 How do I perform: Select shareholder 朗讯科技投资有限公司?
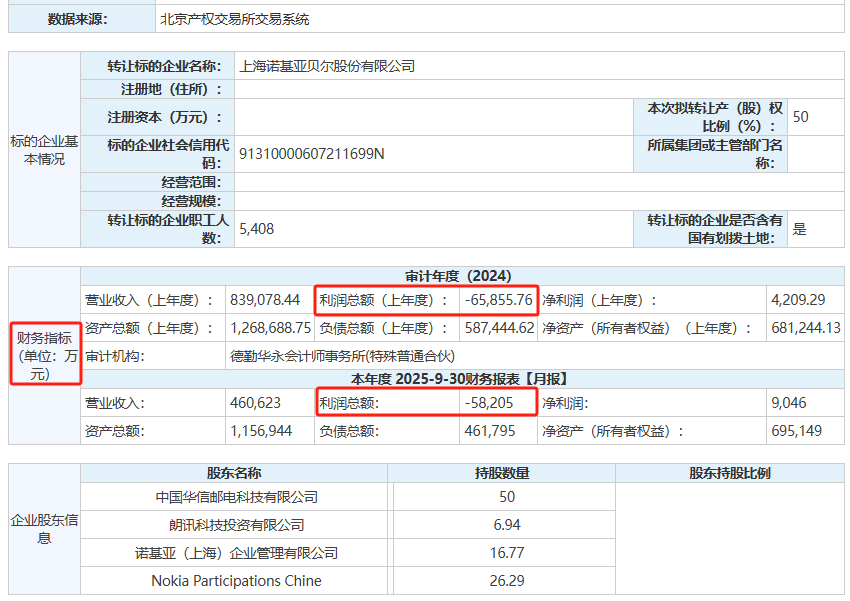point(236,525)
